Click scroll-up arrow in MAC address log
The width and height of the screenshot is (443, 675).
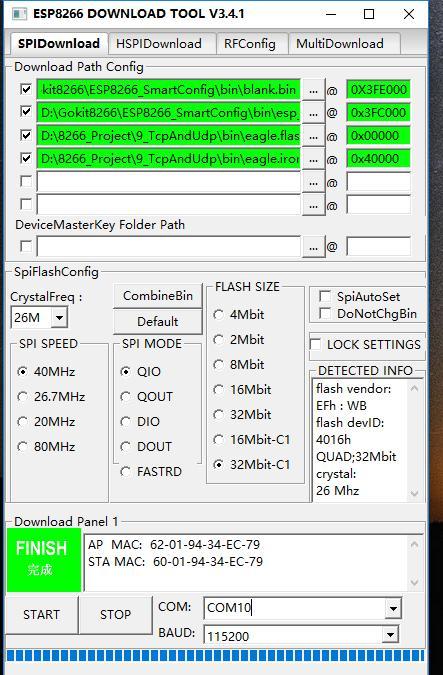coord(414,545)
